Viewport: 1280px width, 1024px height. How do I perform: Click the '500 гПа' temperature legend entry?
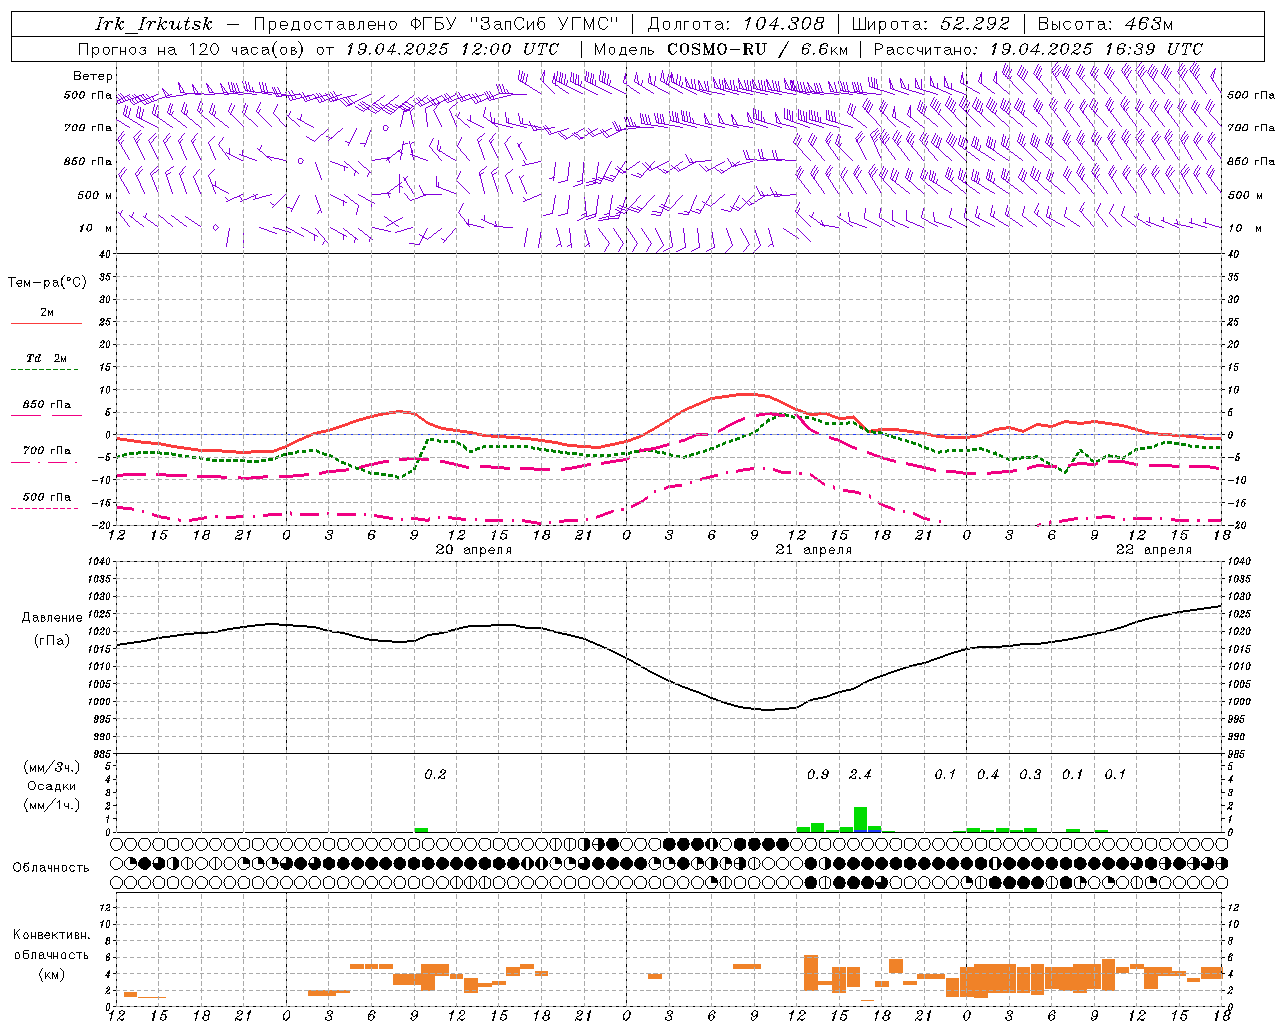[x=46, y=497]
